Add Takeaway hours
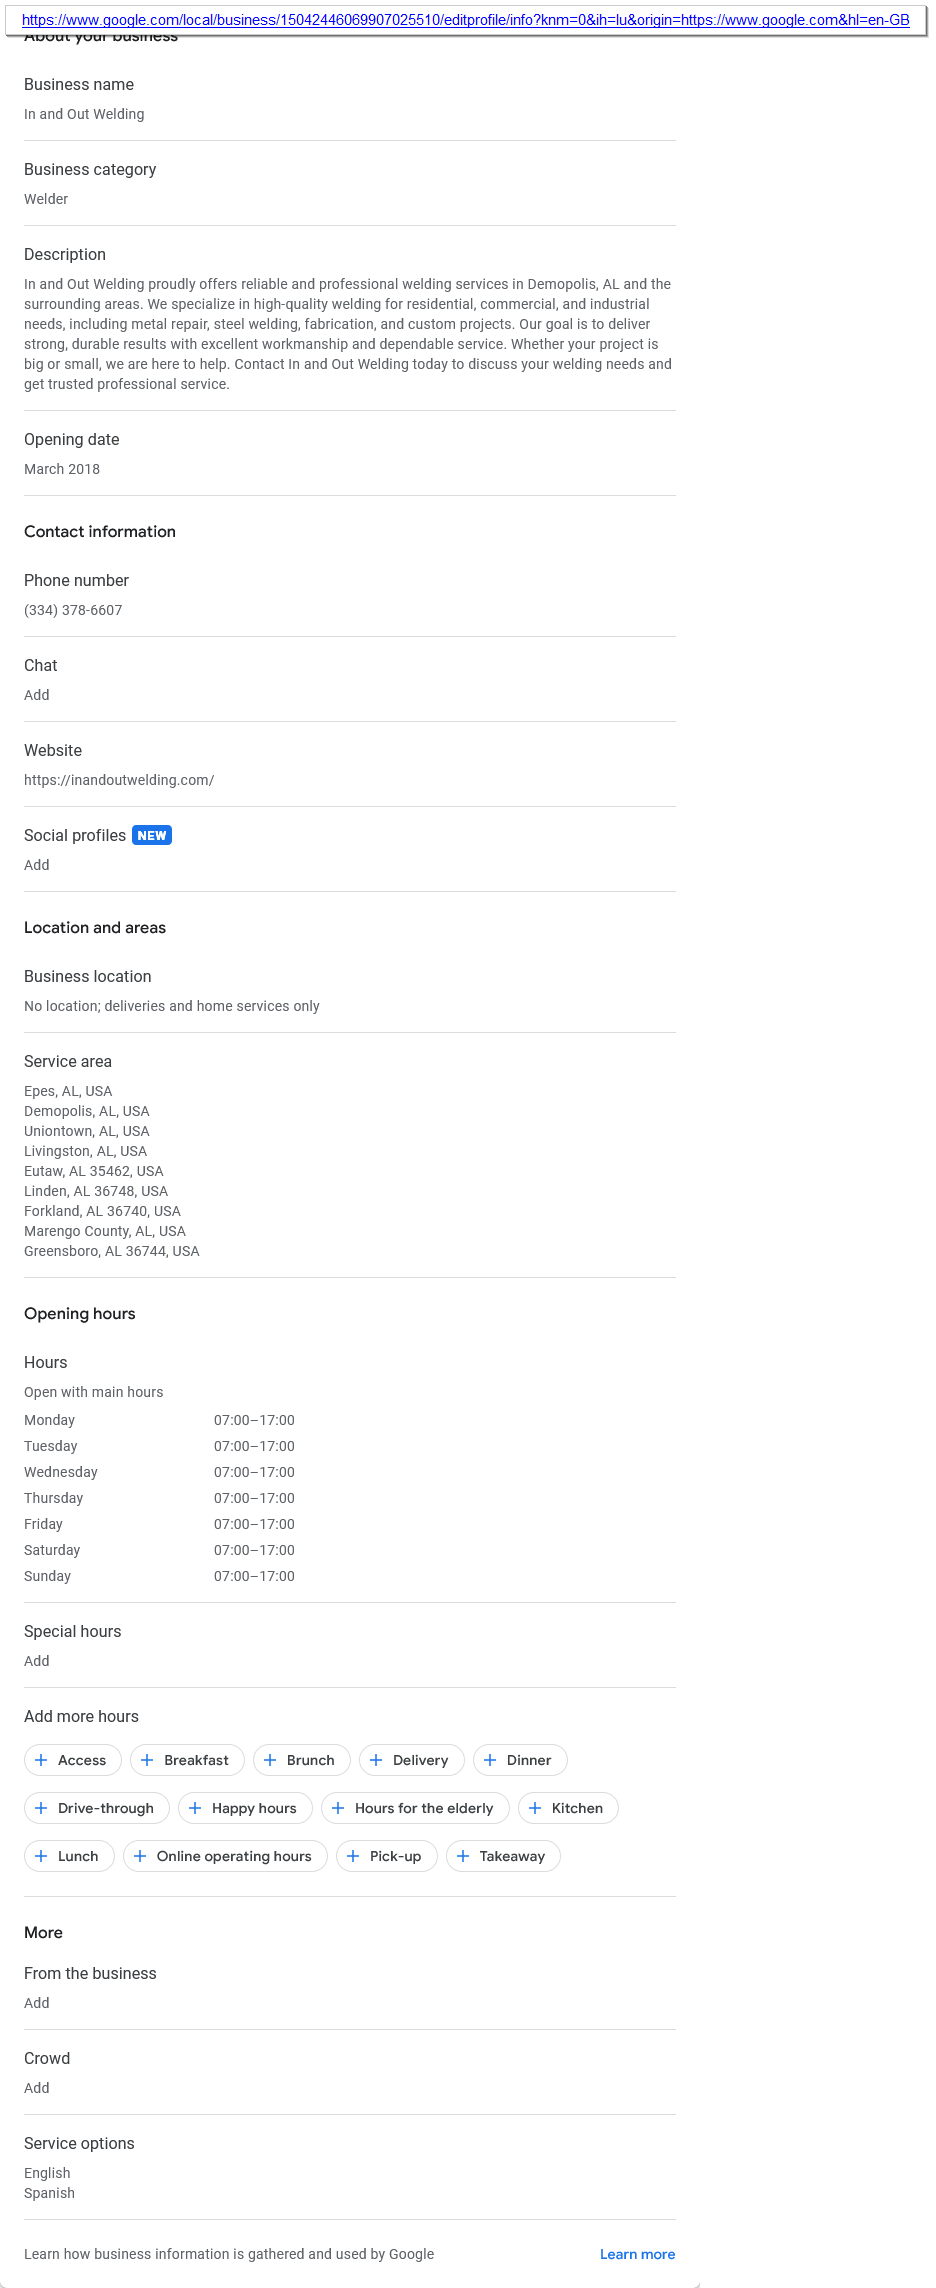Viewport: 936px width, 2288px height. (x=503, y=1856)
